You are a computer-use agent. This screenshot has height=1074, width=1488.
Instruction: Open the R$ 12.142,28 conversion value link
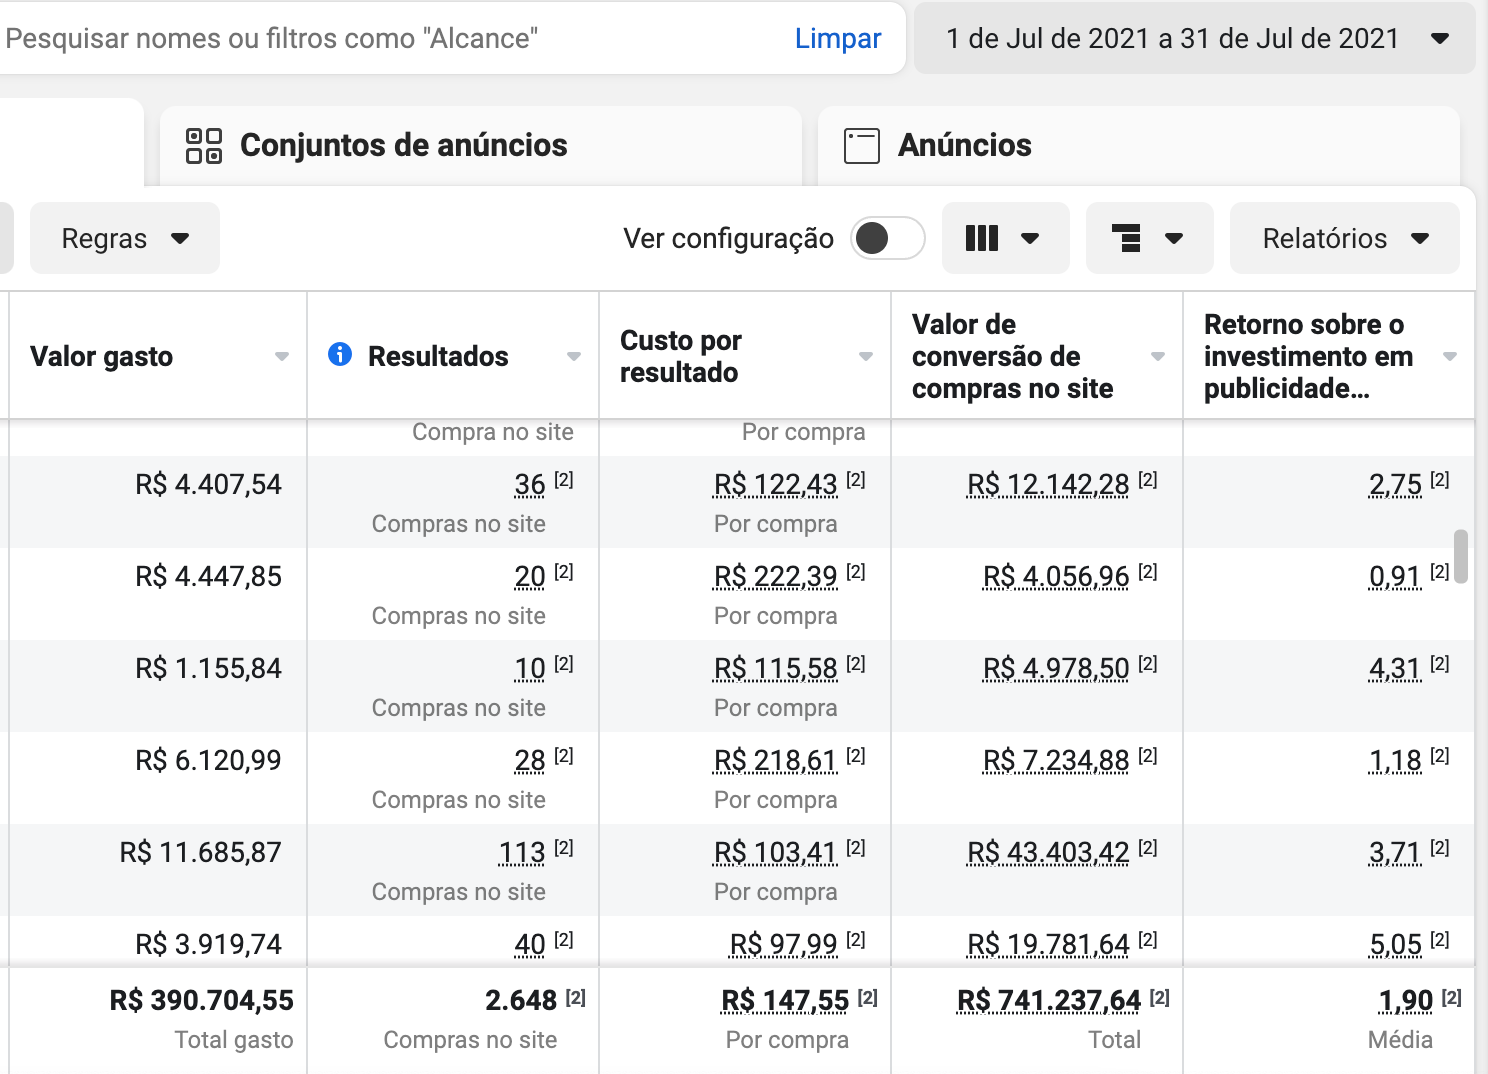pyautogui.click(x=1048, y=485)
